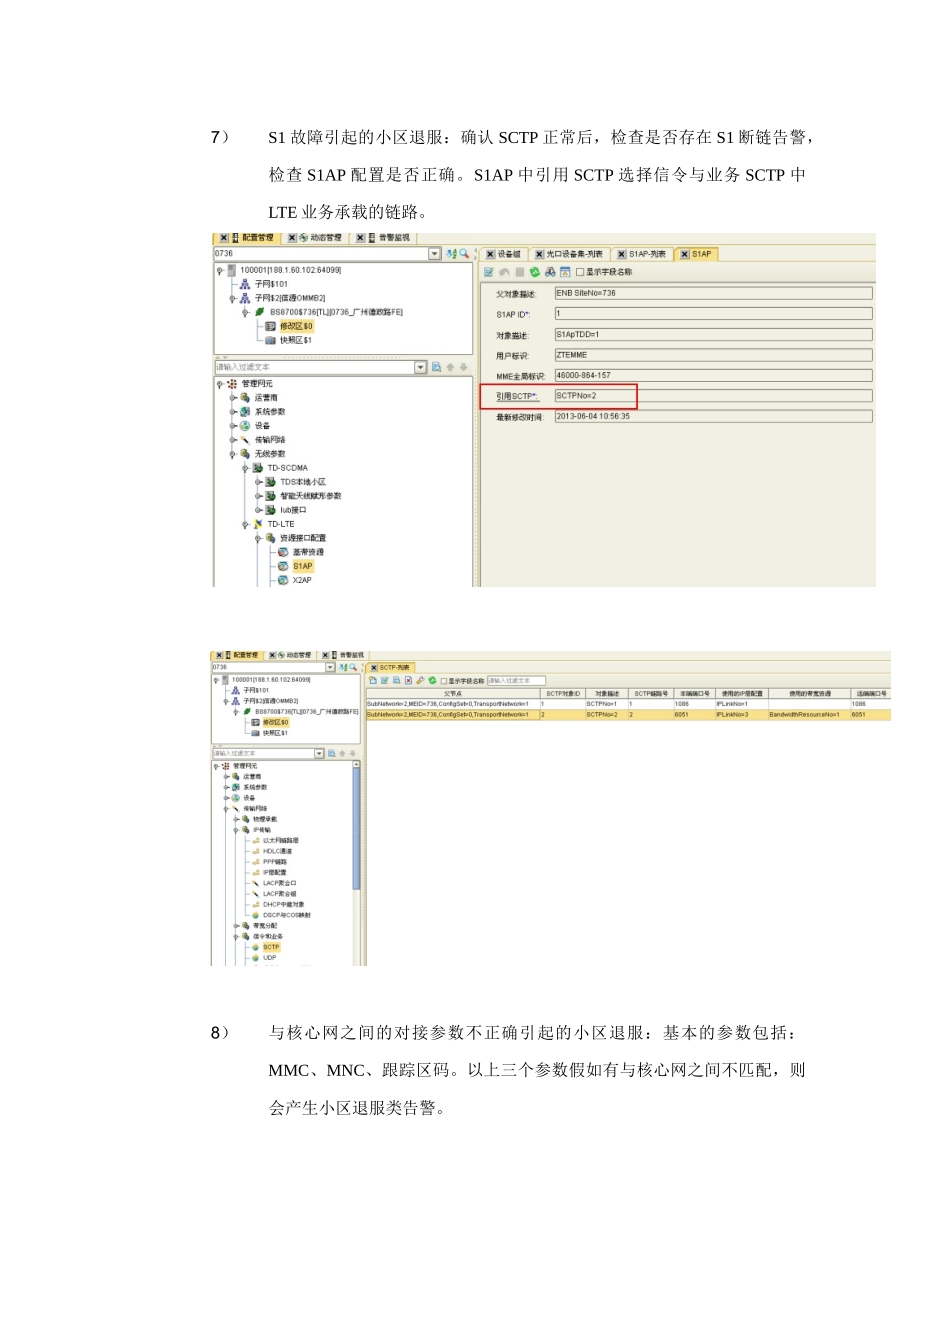Image resolution: width=950 pixels, height=1344 pixels.
Task: Collapse 资源接口配置 node expander
Action: (258, 538)
